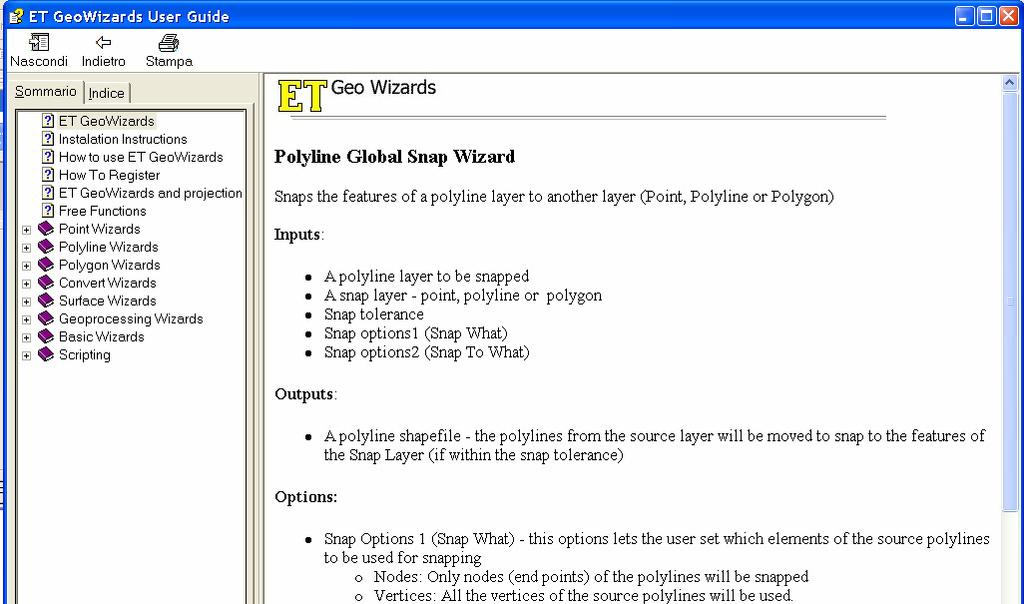Click the Scripting book icon
Viewport: 1024px width, 604px height.
click(46, 354)
